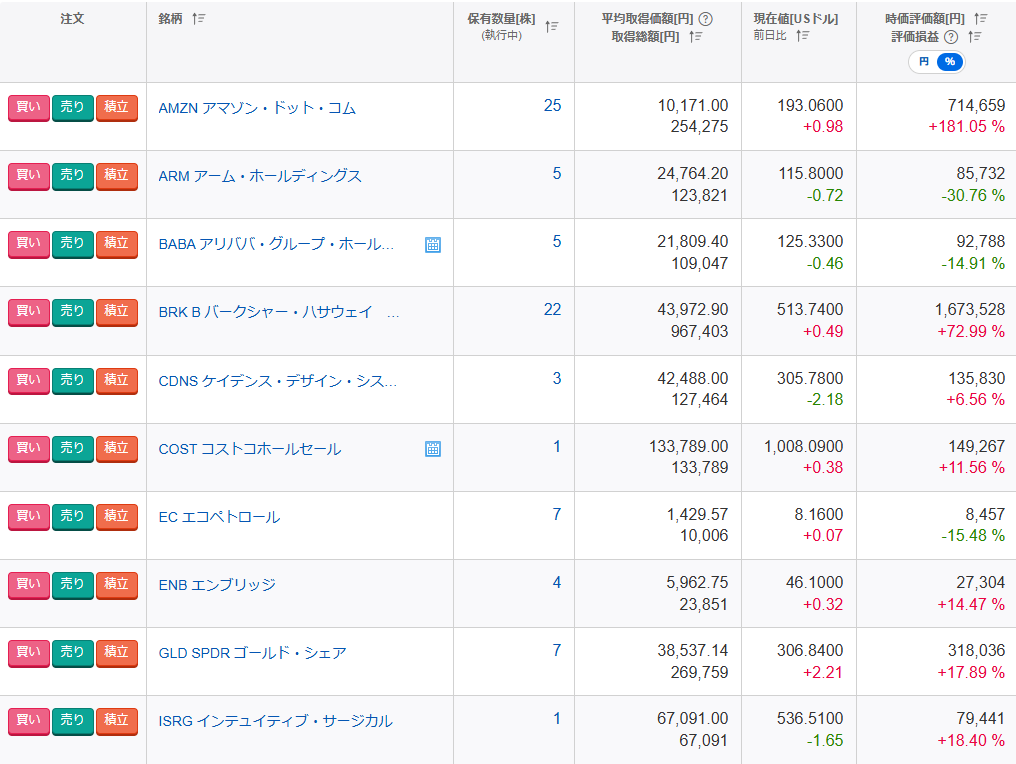Viewport: 1016px width, 764px height.
Task: Set up 積立 for ARM
Action: (117, 176)
